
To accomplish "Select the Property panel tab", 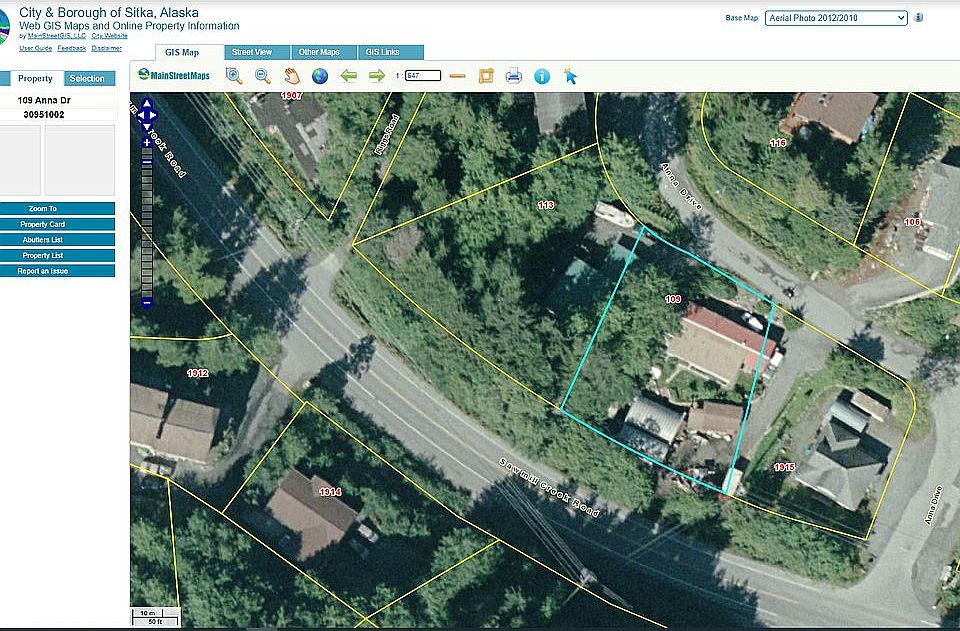I will tap(36, 78).
